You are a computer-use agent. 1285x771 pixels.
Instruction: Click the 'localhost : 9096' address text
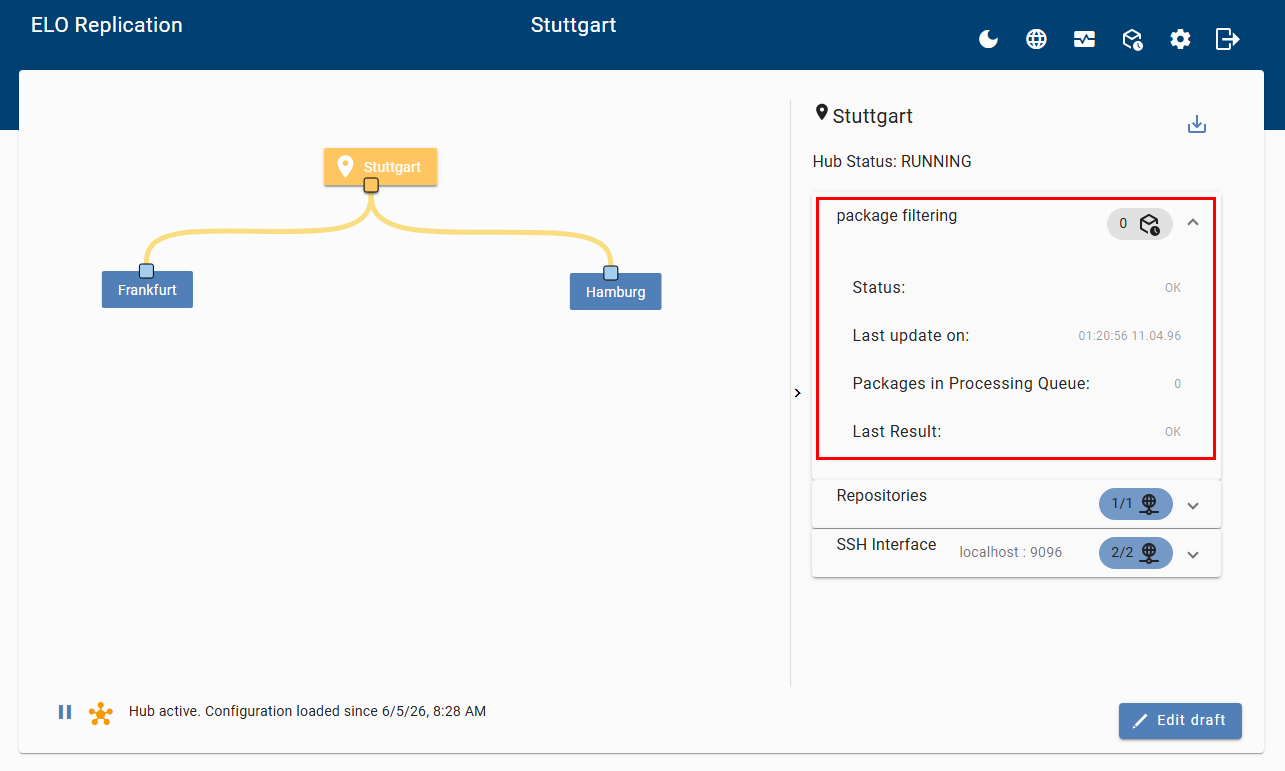coord(1011,552)
